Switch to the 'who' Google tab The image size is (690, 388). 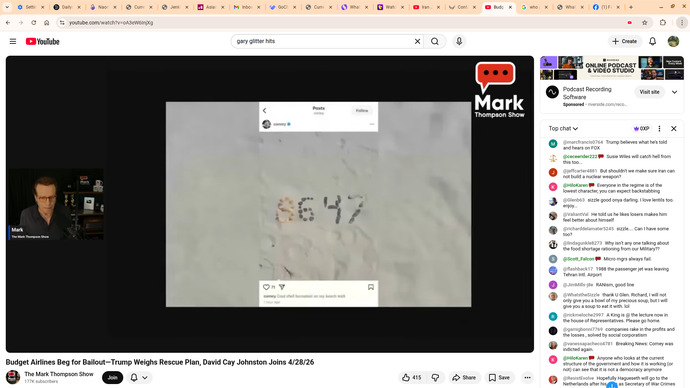[x=535, y=7]
